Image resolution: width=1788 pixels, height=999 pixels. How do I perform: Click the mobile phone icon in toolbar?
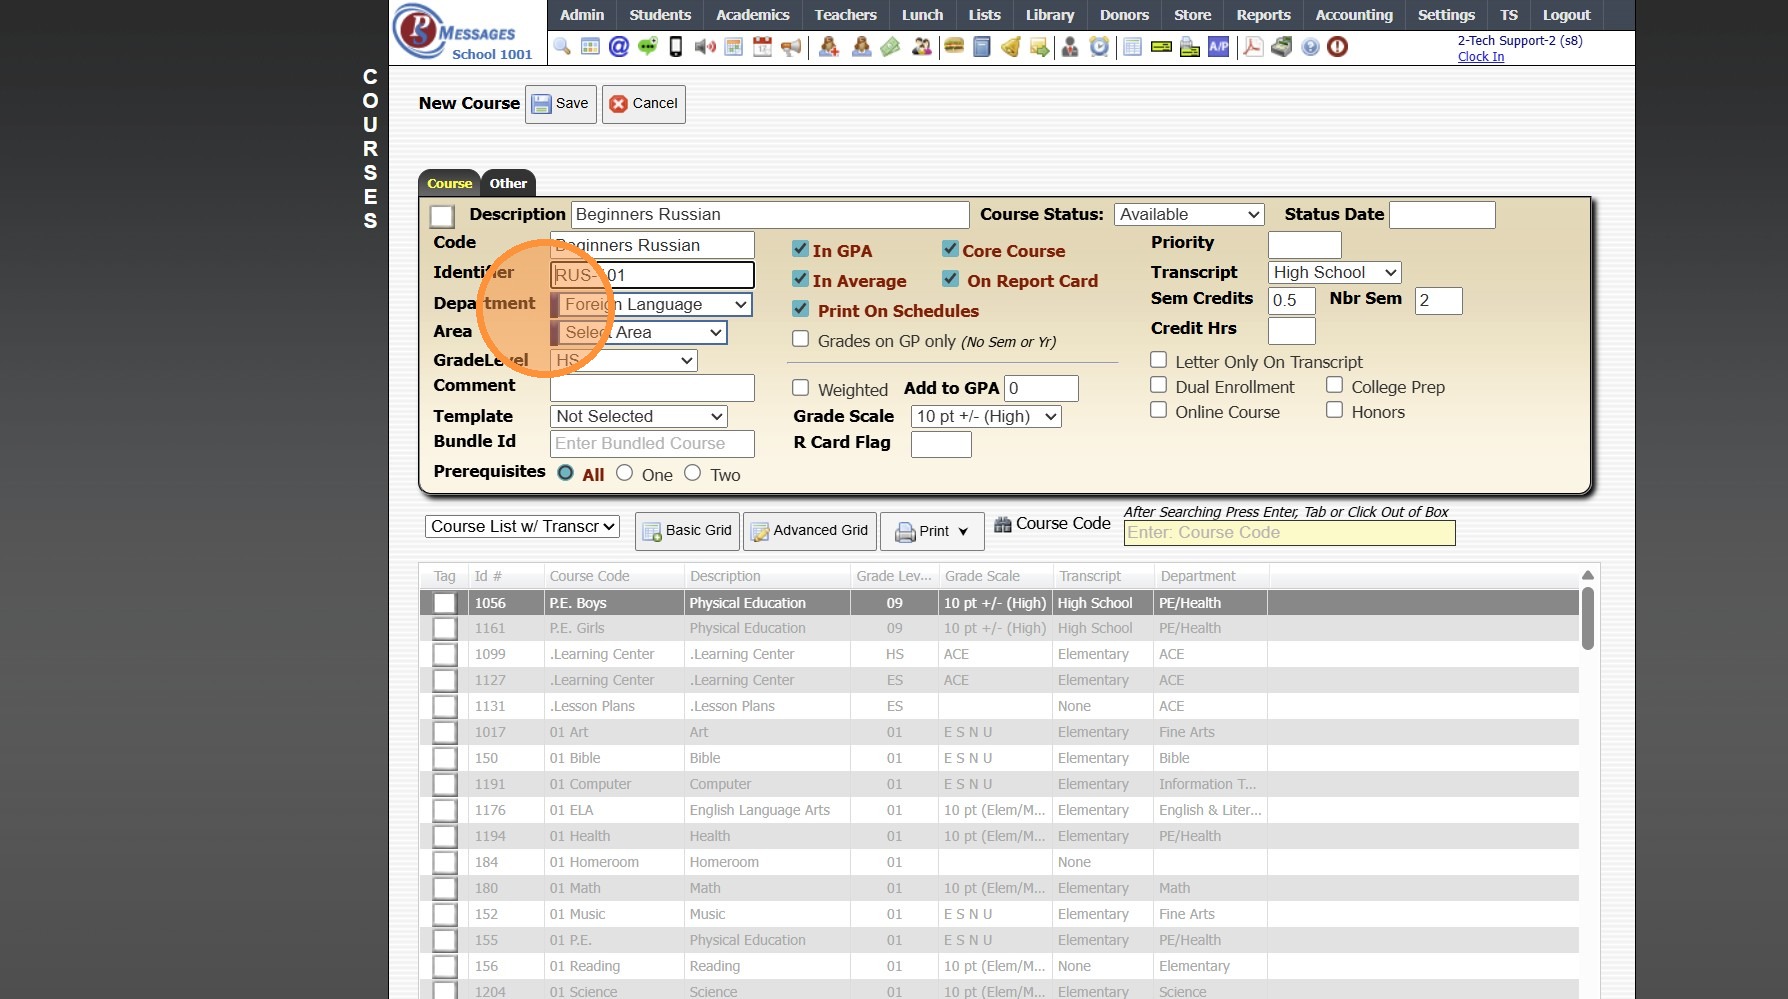[676, 47]
